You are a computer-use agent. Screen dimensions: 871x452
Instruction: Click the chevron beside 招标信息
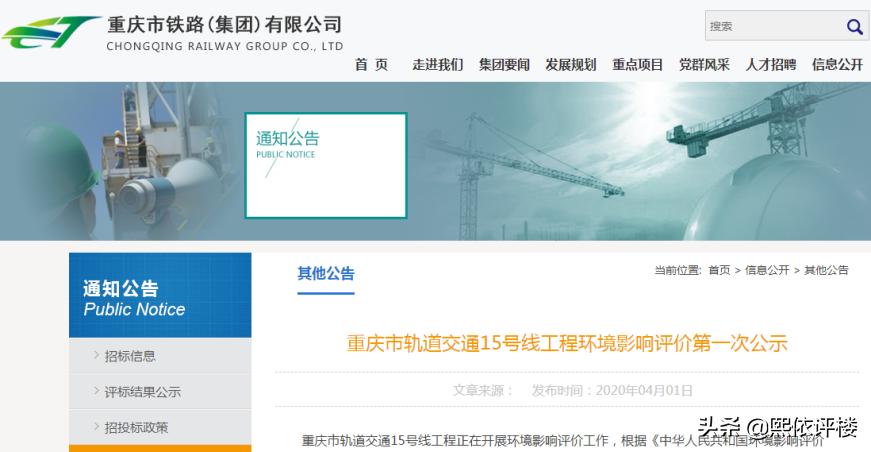click(96, 355)
